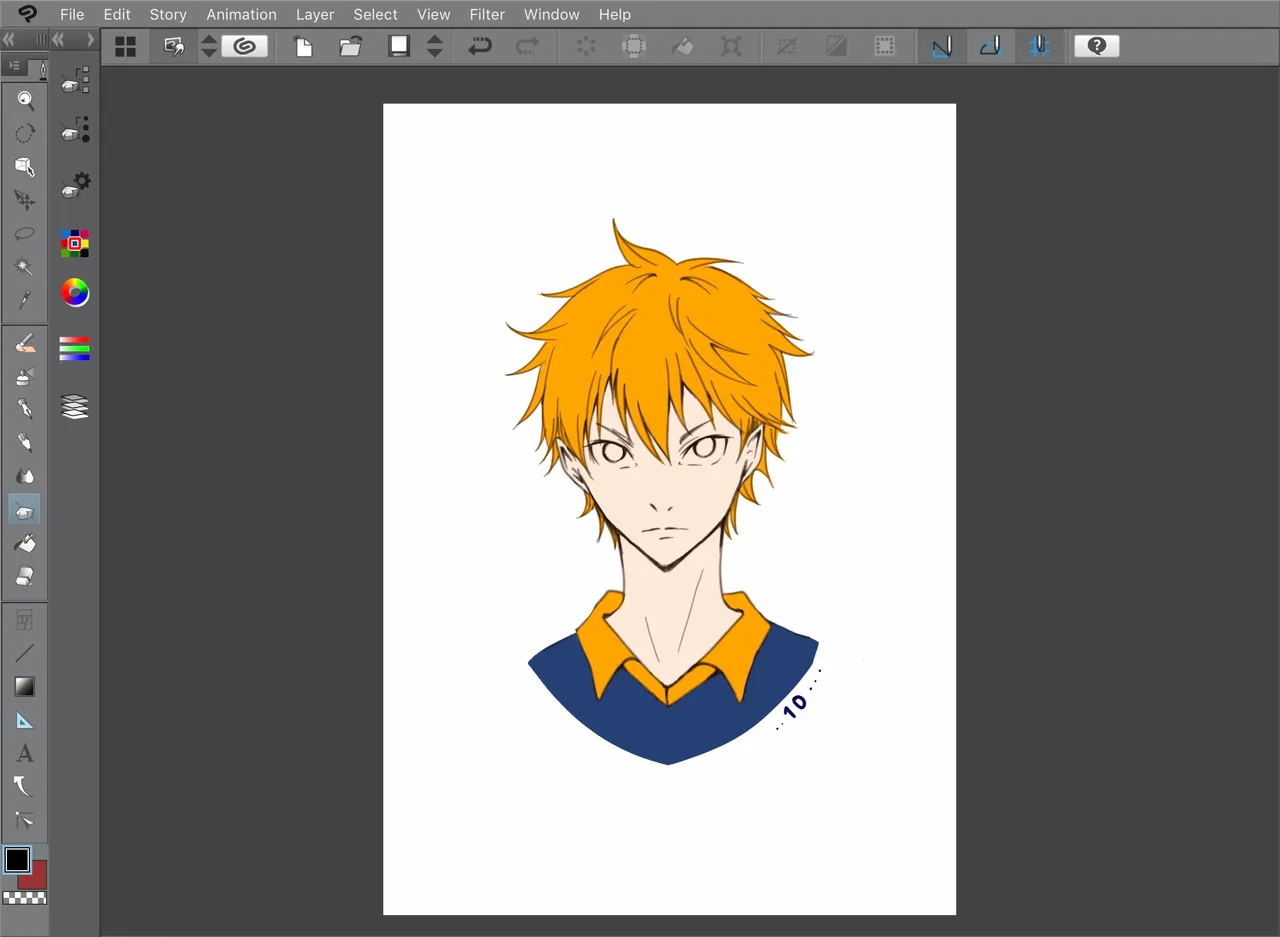The width and height of the screenshot is (1280, 937).
Task: Expand the palette dock with right chevron
Action: (90, 39)
